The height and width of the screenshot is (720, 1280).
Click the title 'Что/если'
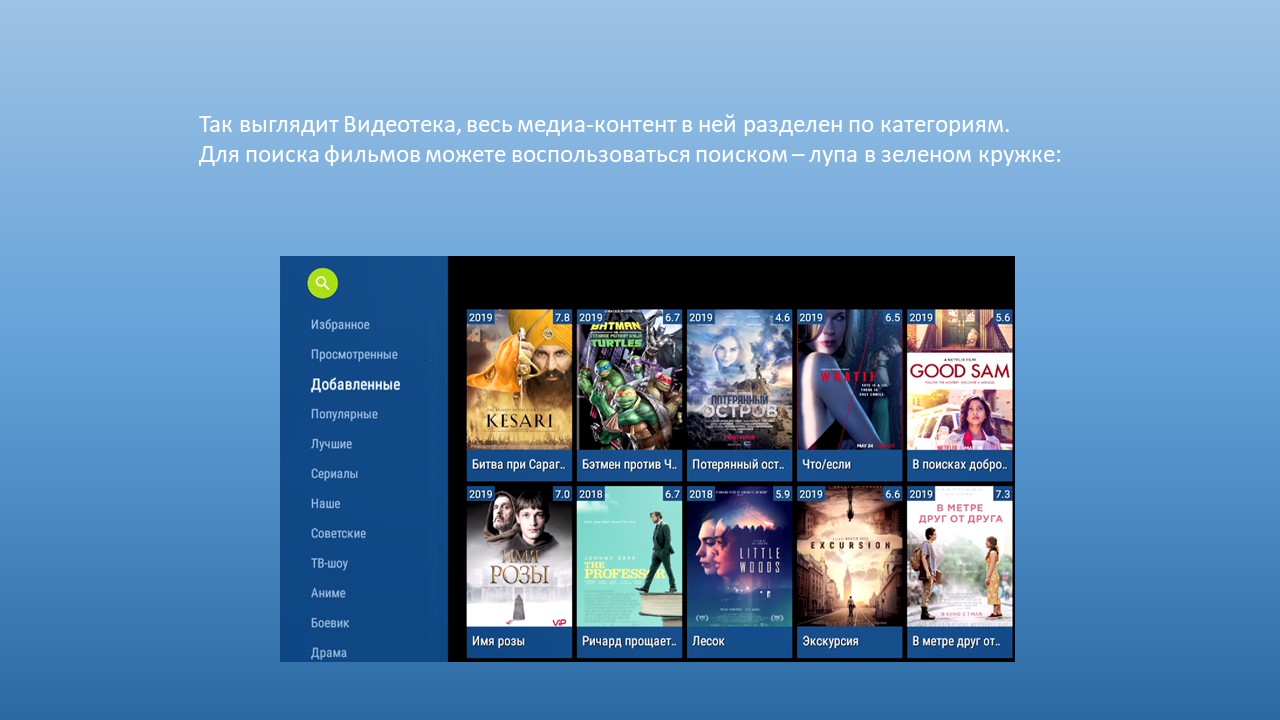click(826, 465)
